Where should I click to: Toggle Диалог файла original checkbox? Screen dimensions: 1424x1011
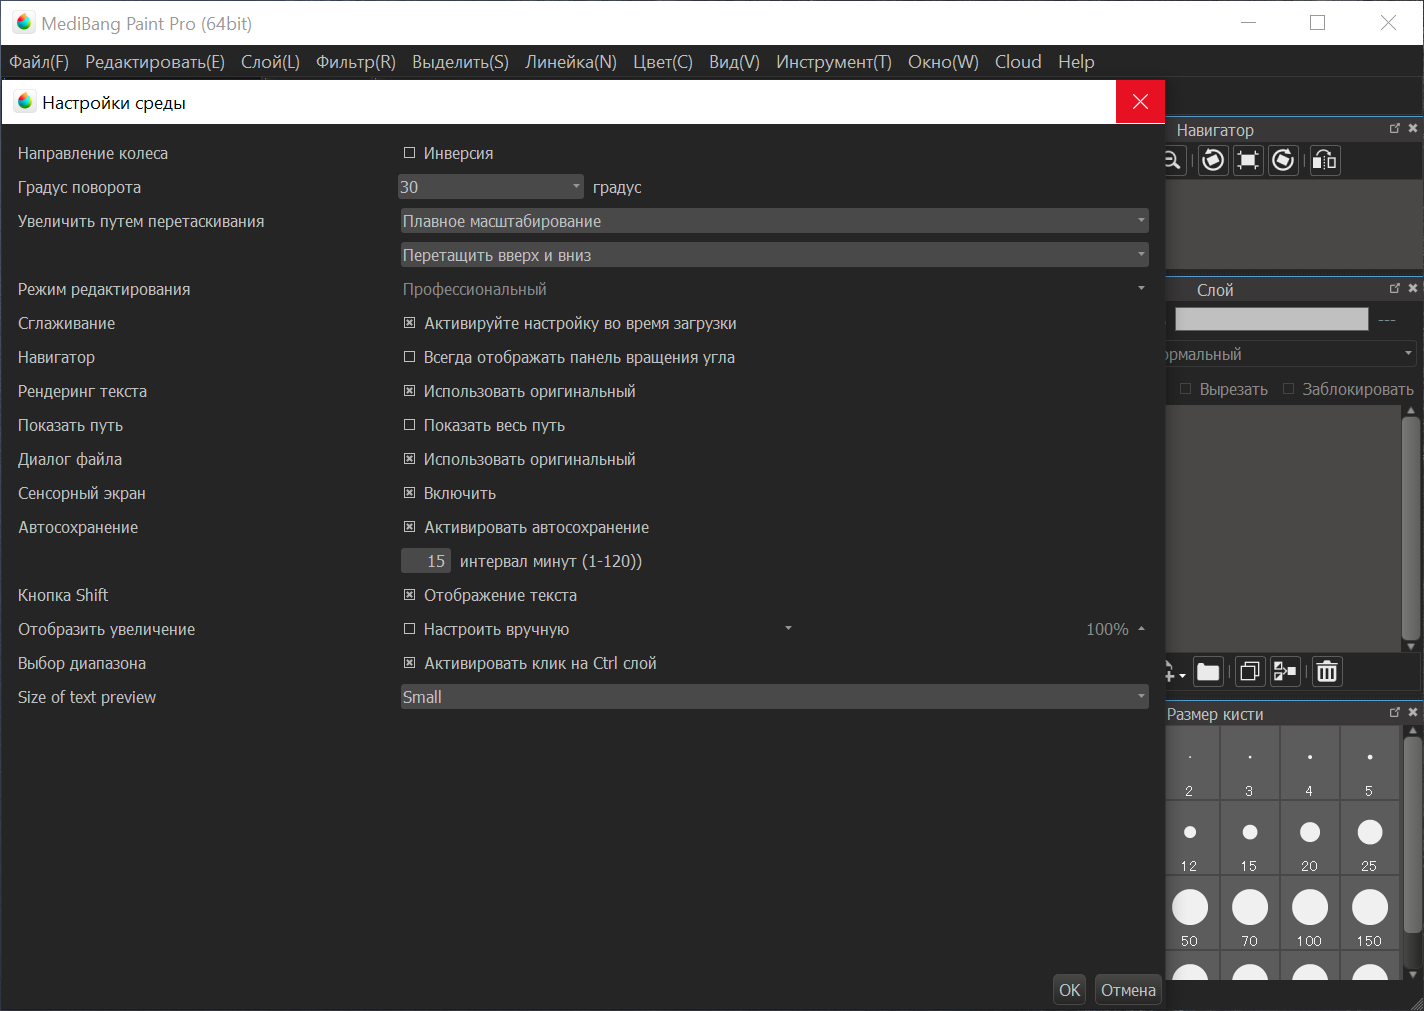(x=409, y=459)
